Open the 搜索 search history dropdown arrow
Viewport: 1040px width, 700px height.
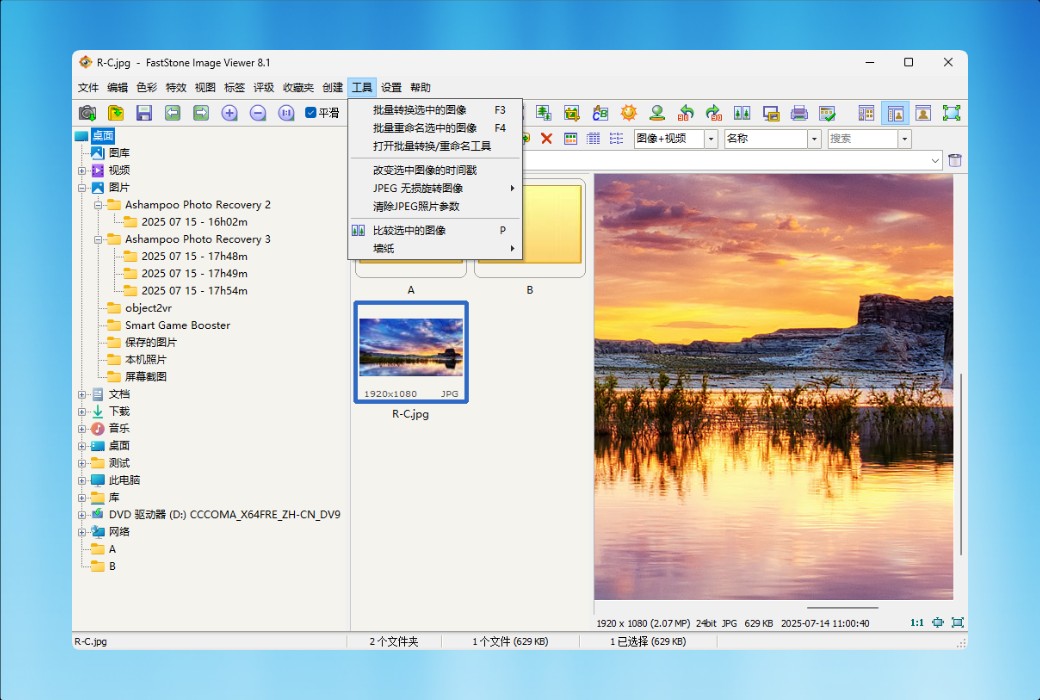click(905, 139)
